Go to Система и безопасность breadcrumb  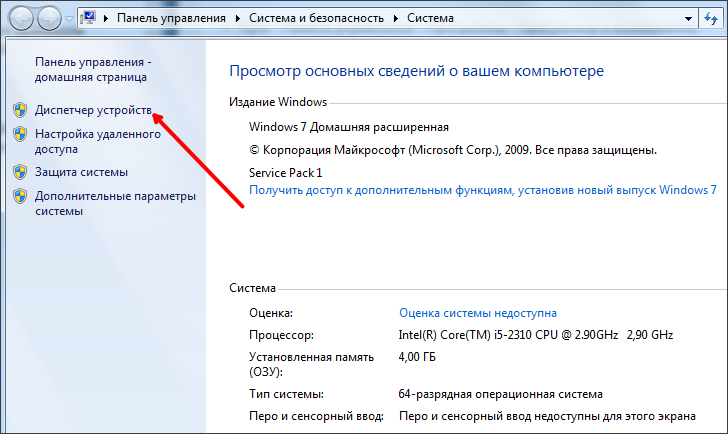pyautogui.click(x=316, y=18)
